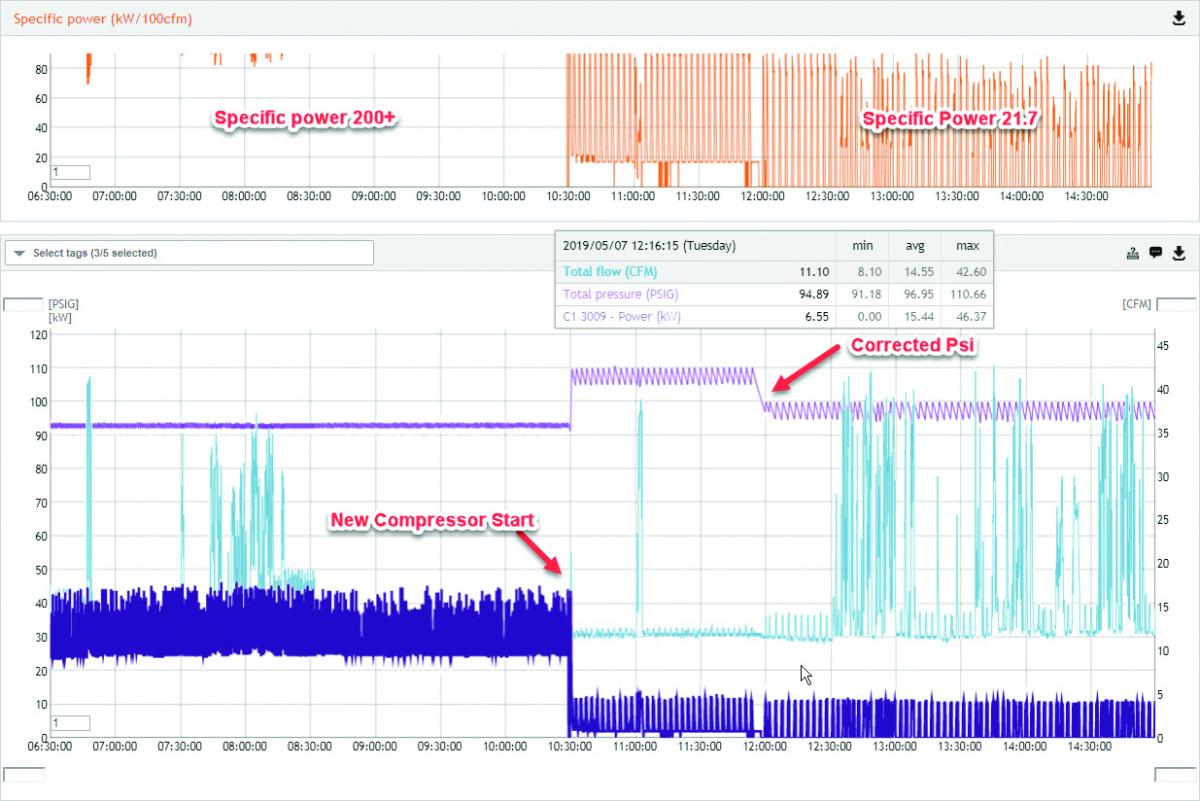Screen dimensions: 1200x801
Task: Click the Total flow current value 11.10
Action: pyautogui.click(x=814, y=271)
